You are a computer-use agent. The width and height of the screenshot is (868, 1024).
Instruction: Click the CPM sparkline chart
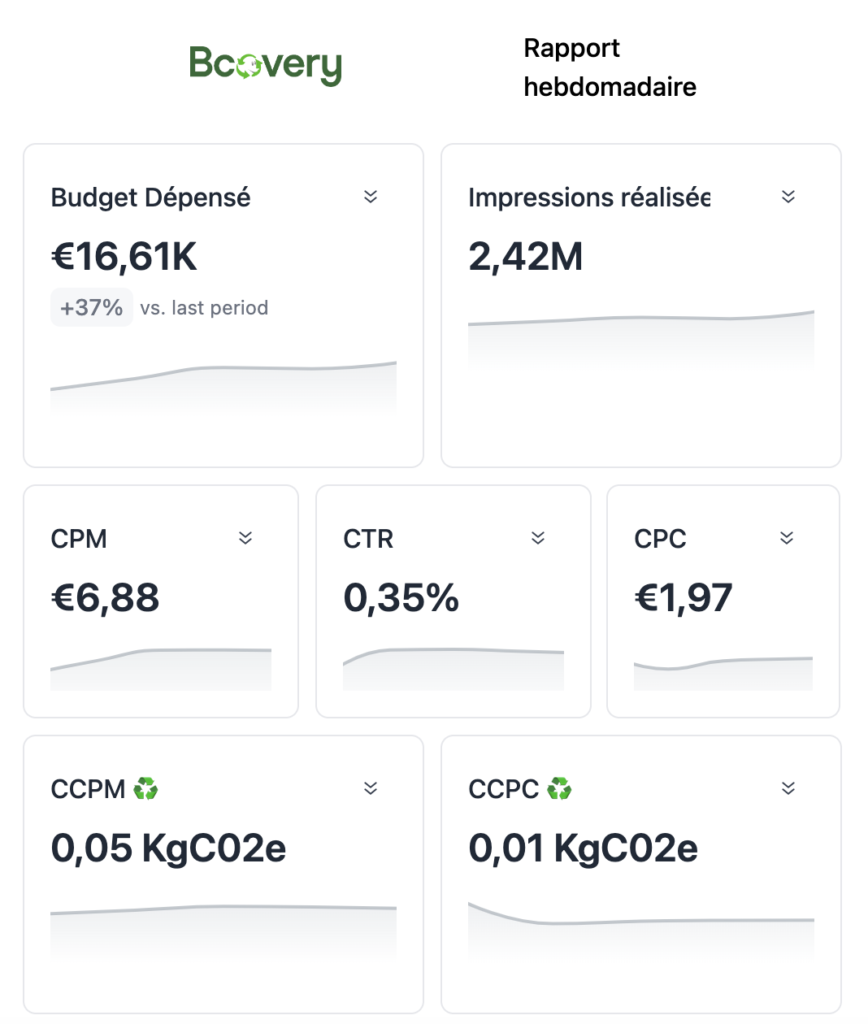[161, 669]
